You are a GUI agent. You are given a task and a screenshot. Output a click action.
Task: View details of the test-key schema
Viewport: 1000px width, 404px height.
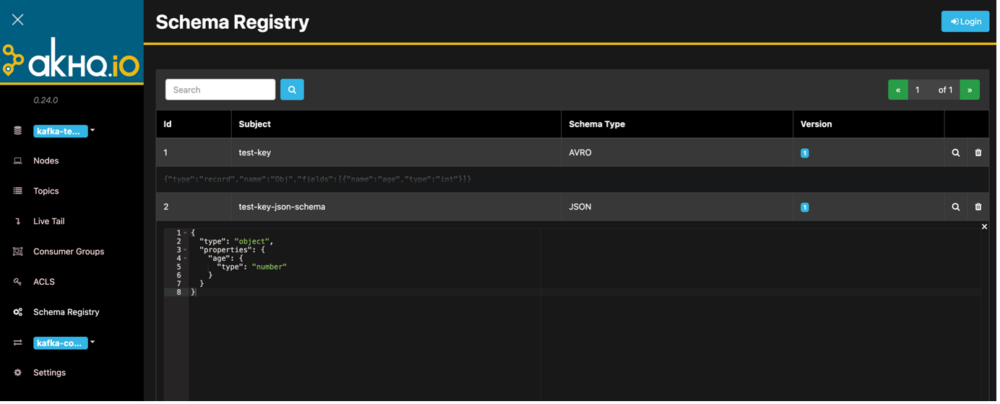pyautogui.click(x=955, y=153)
